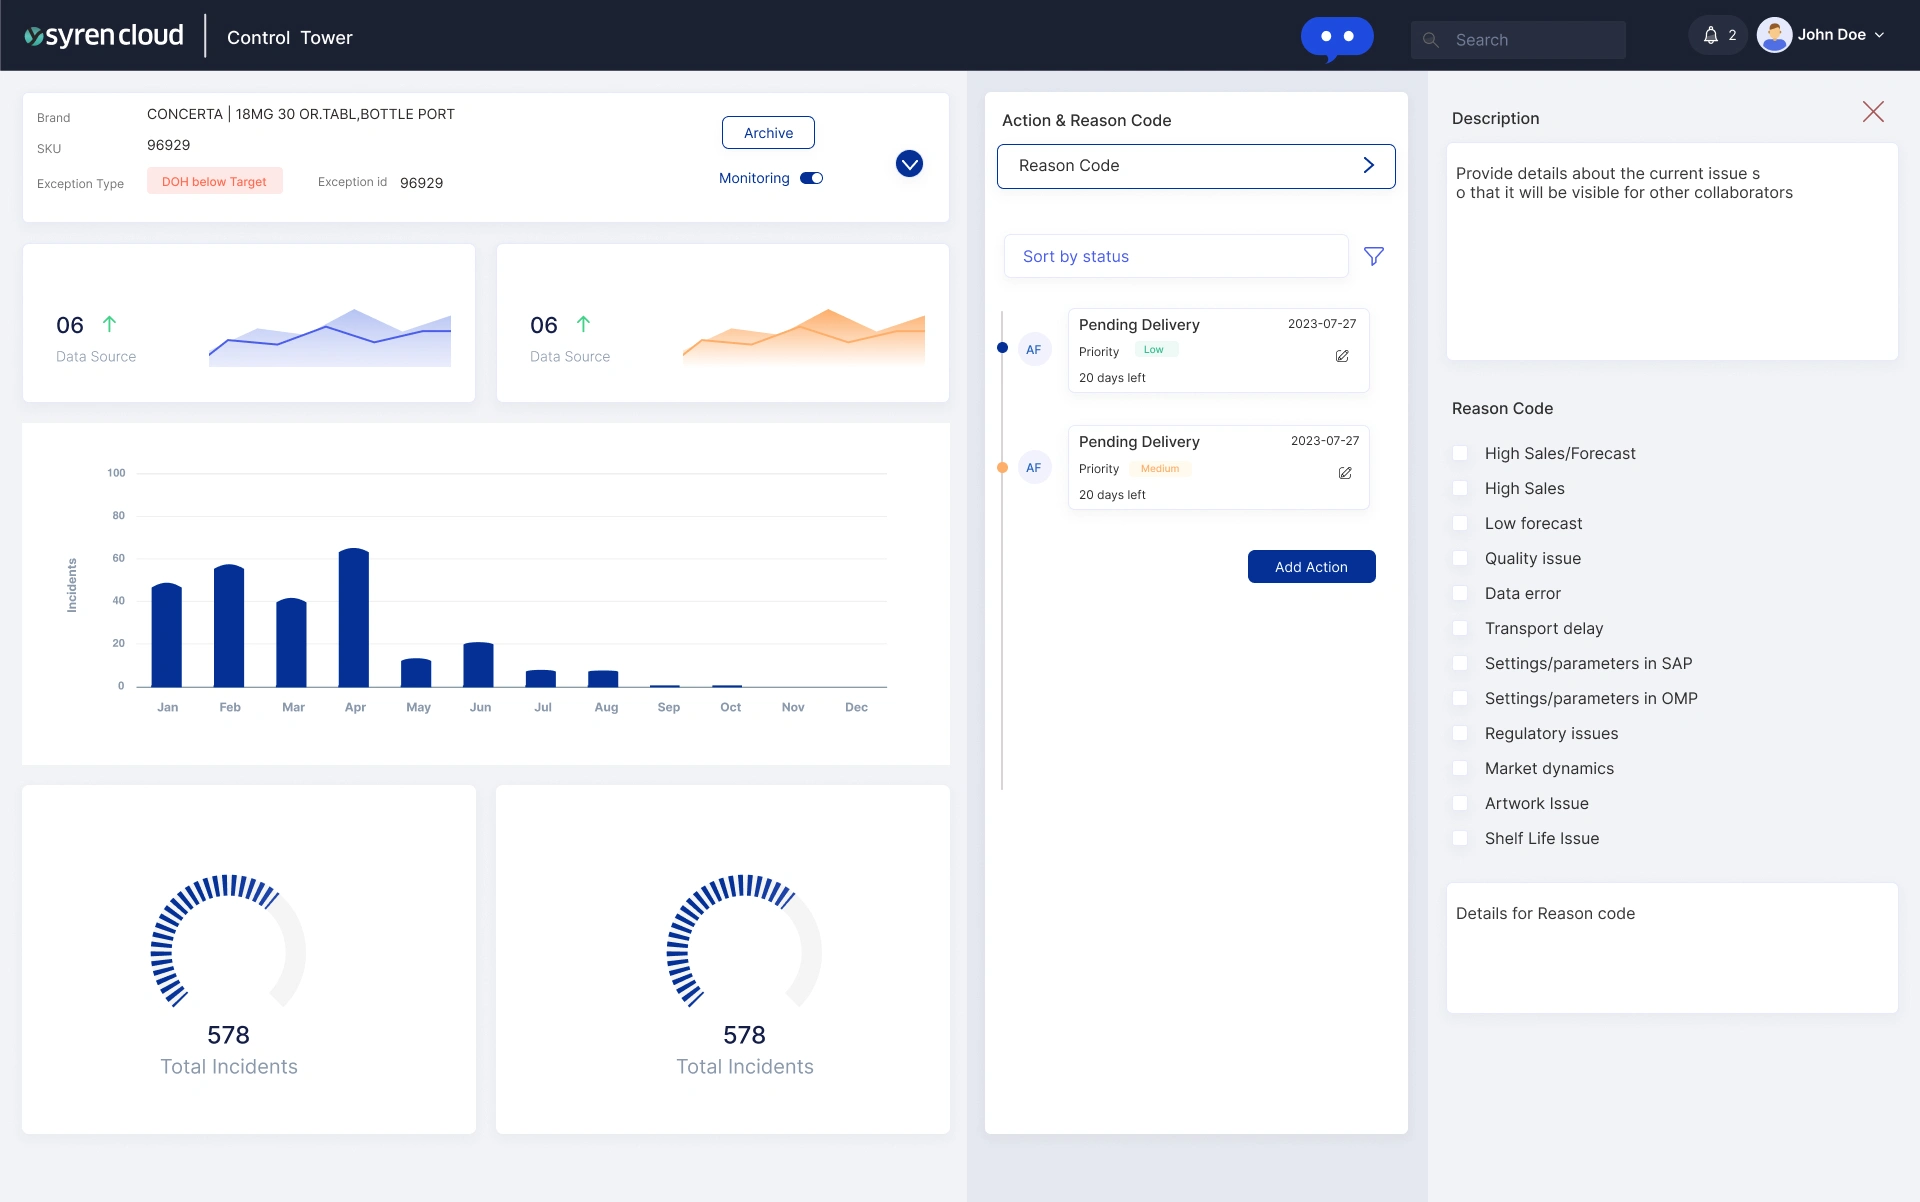Check the Market dynamics checkbox
The height and width of the screenshot is (1202, 1920).
click(x=1460, y=768)
